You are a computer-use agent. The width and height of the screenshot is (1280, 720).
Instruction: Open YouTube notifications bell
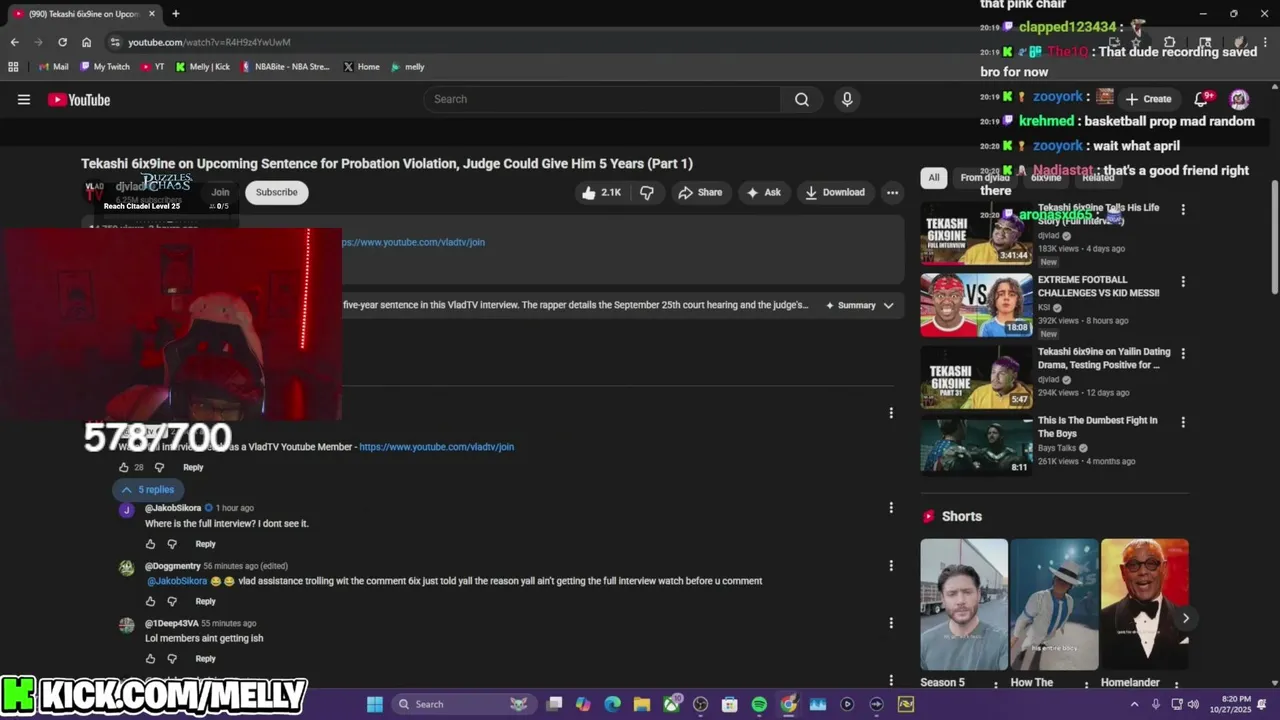pos(1203,98)
